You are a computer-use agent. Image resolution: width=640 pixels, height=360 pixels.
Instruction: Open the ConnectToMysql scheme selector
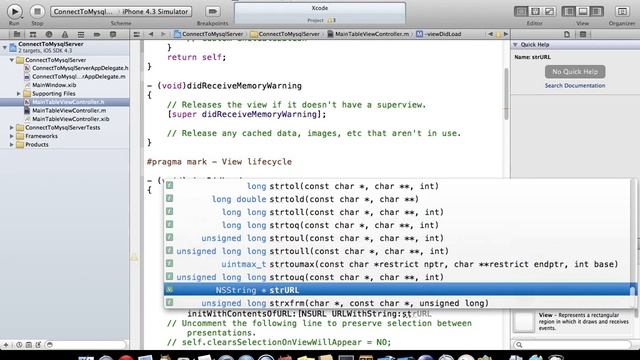[84, 11]
